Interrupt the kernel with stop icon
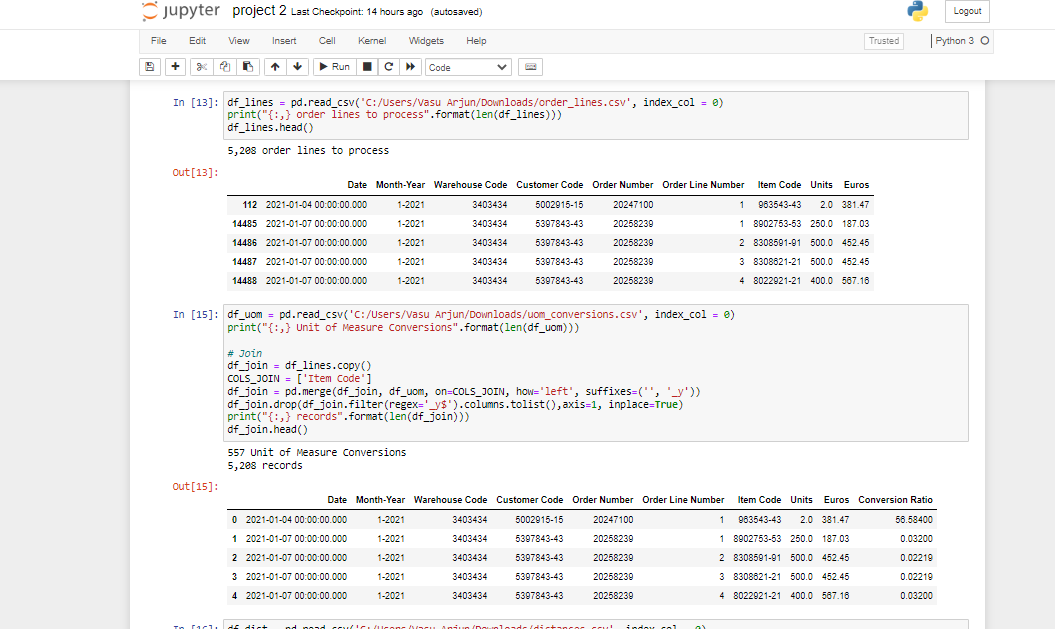Viewport: 1055px width, 629px height. click(x=367, y=67)
